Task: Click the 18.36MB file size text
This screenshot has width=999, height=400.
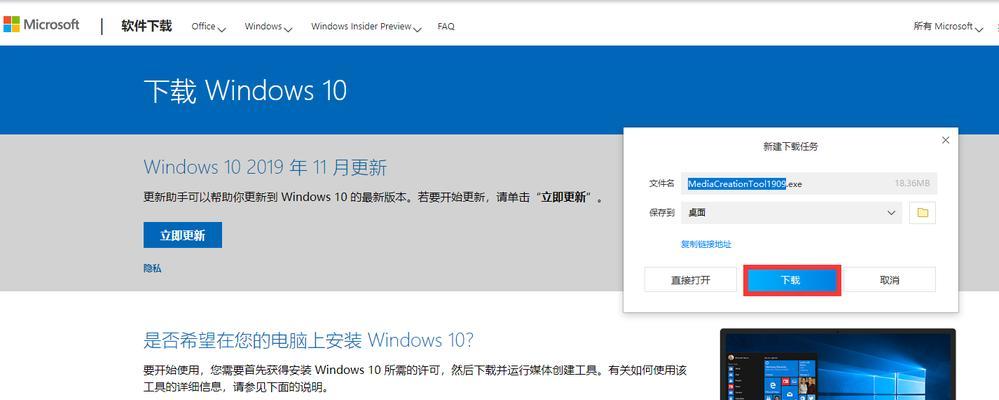Action: (912, 183)
